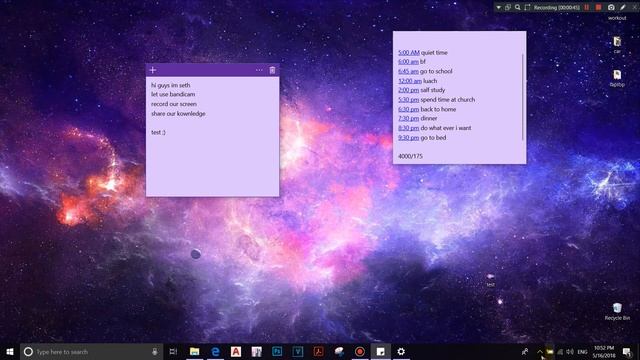The width and height of the screenshot is (640, 360).
Task: Open Settings gear from the taskbar
Action: [401, 351]
